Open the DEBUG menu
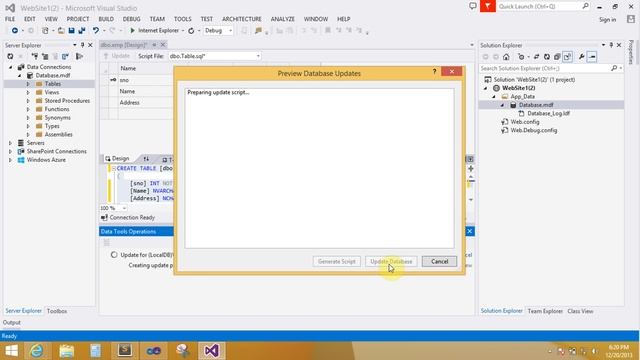This screenshot has height=360, width=640. (131, 19)
